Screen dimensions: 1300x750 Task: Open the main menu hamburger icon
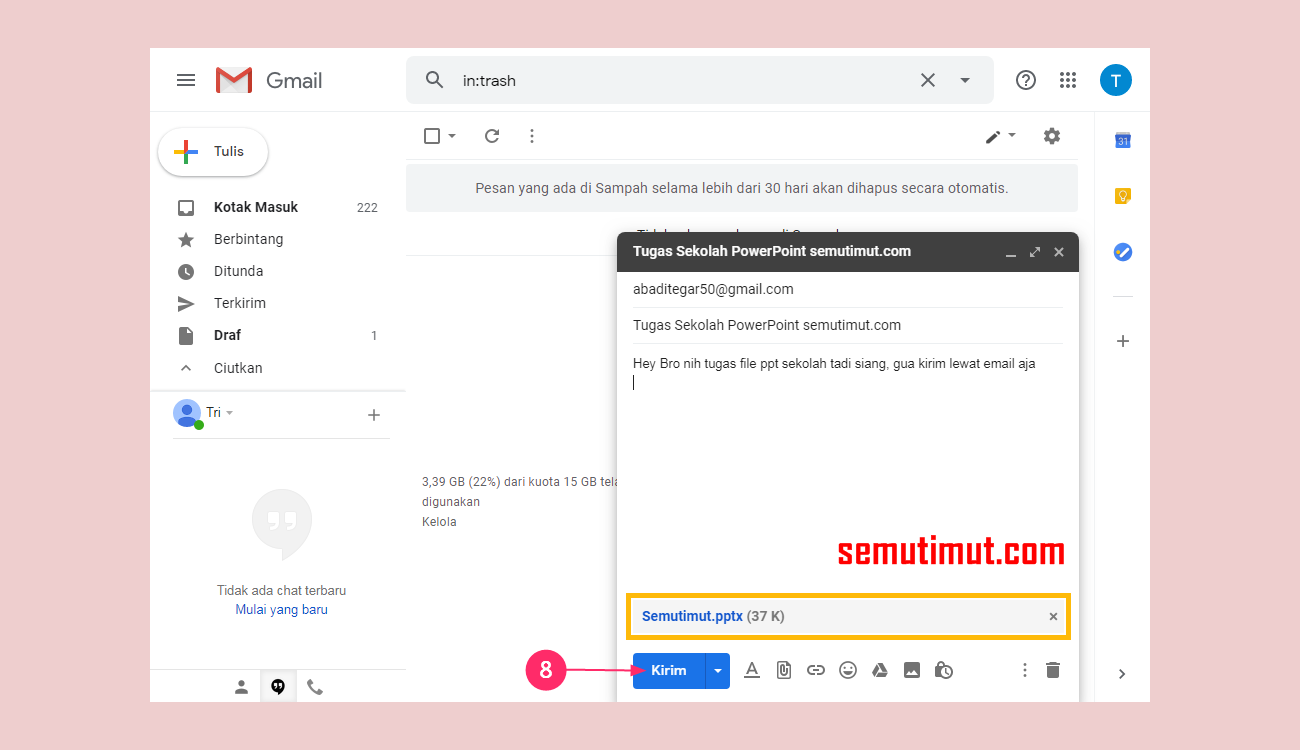point(186,80)
